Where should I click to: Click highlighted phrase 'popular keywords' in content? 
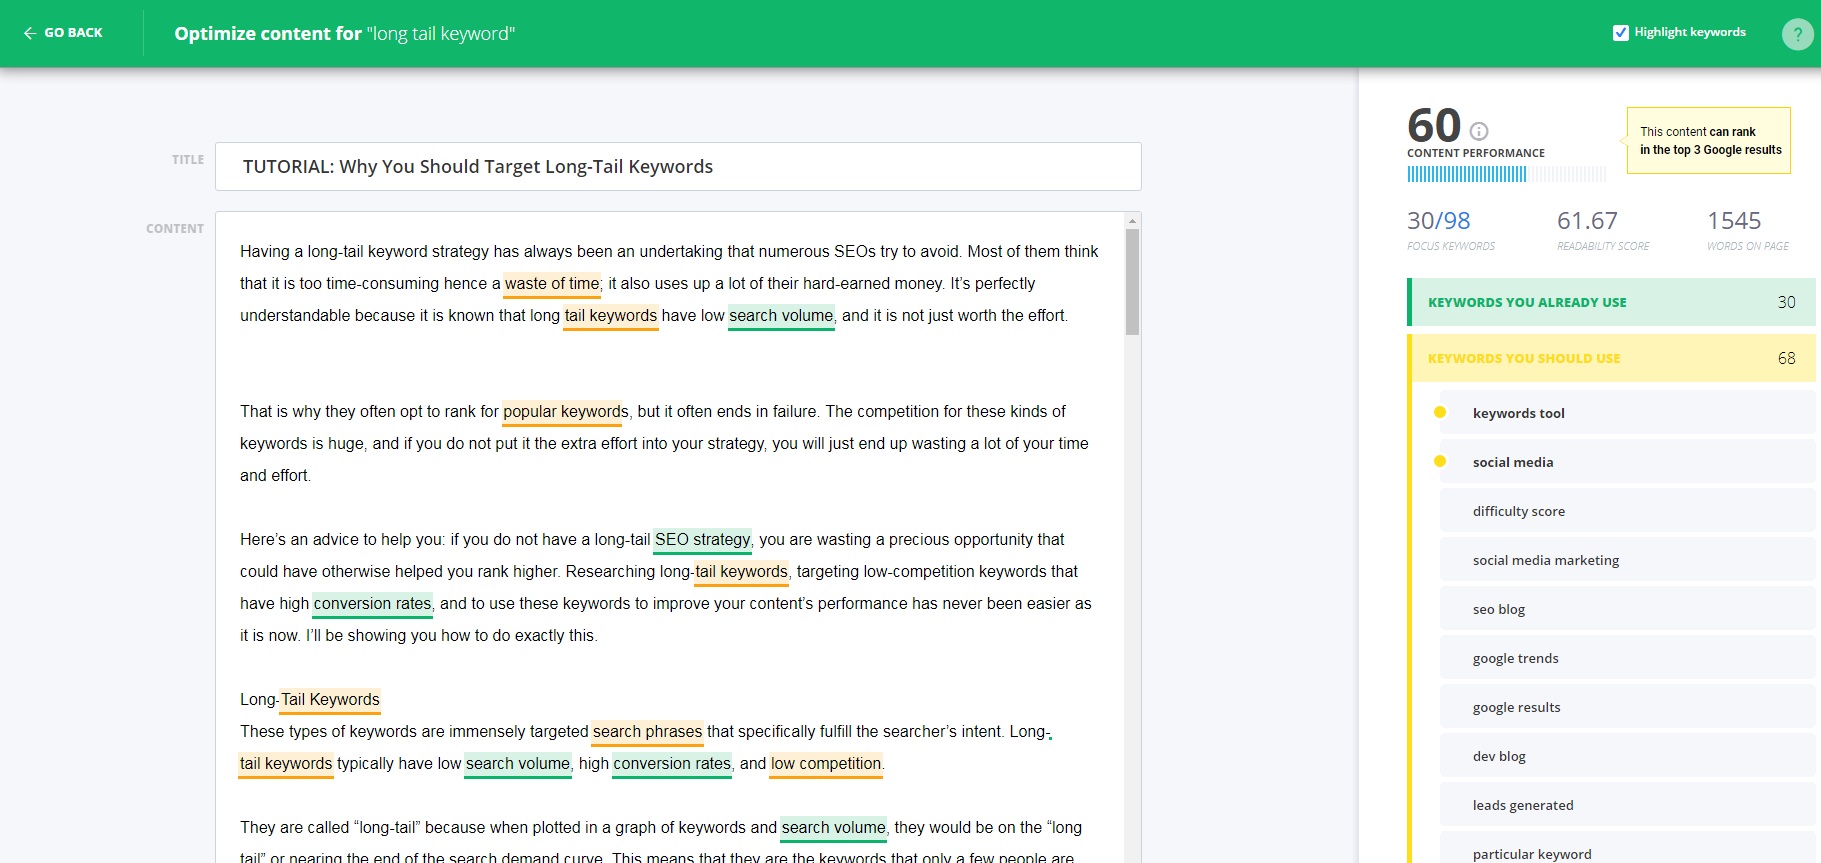tap(565, 412)
